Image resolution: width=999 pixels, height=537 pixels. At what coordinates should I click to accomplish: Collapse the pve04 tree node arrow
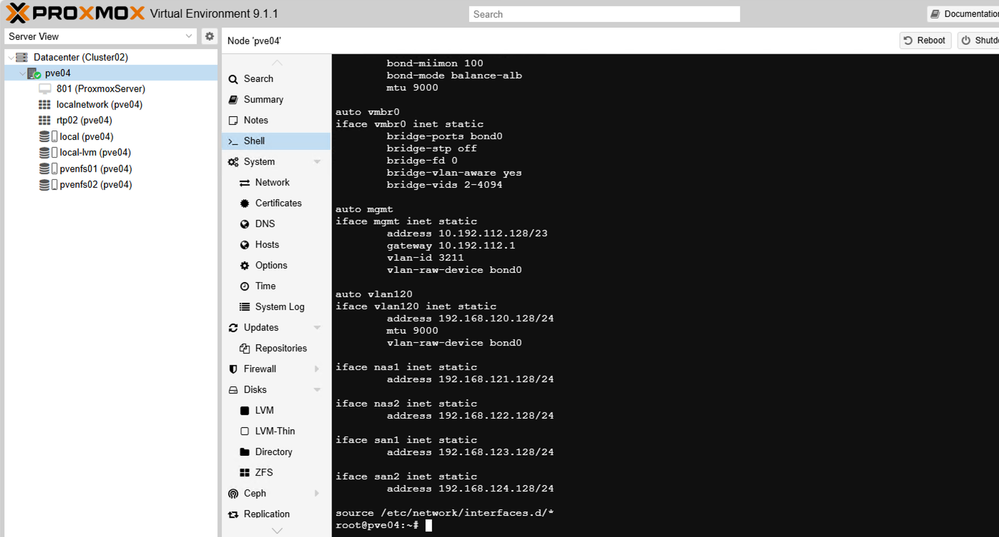point(22,73)
